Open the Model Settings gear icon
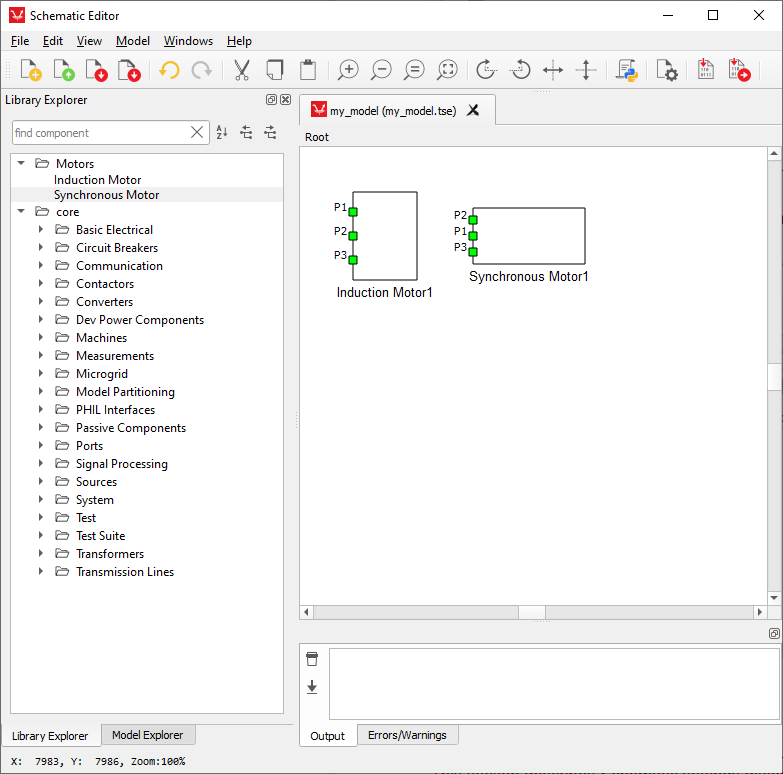 pyautogui.click(x=667, y=70)
